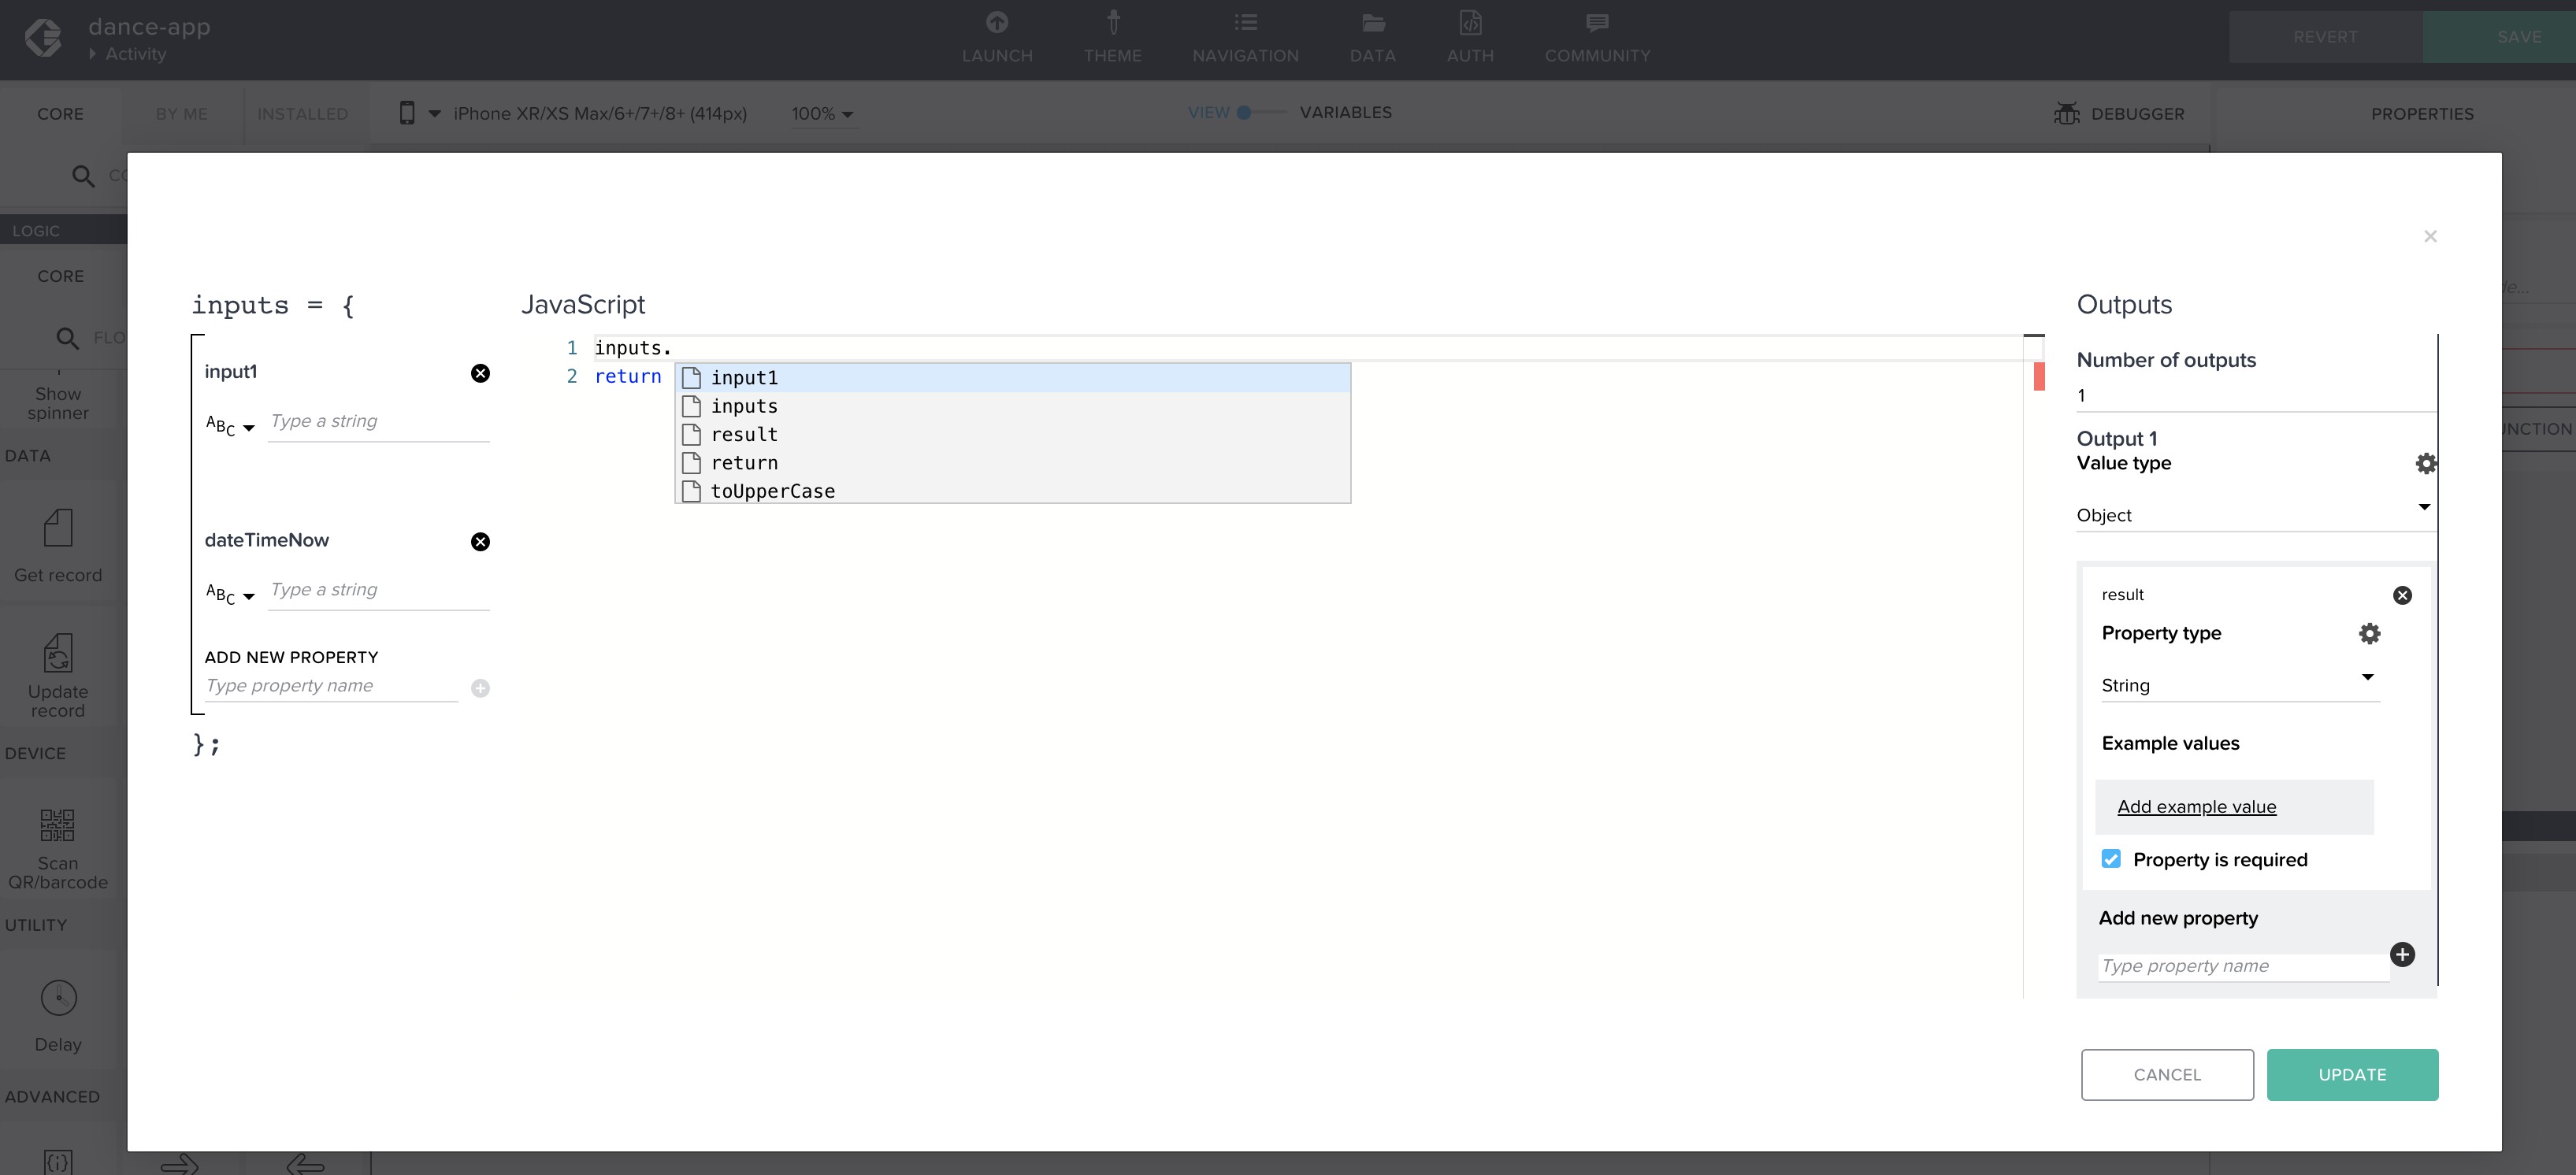
Task: Select the CORE logic tab
Action: pos(60,276)
